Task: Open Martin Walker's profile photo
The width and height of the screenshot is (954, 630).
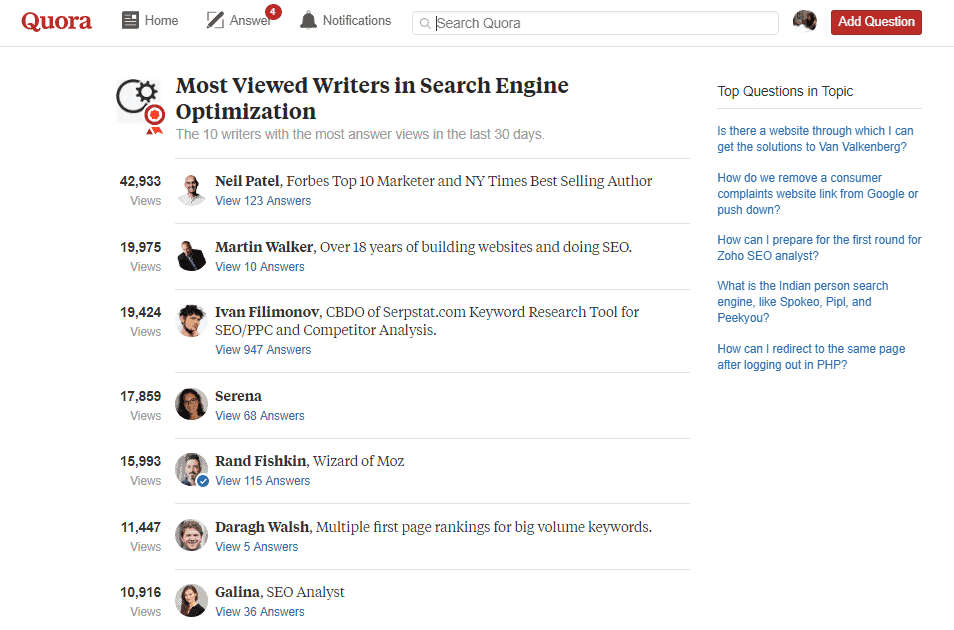Action: coord(191,256)
